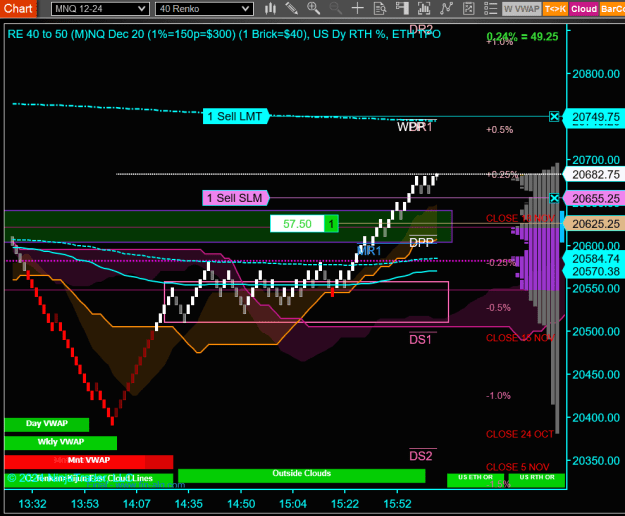Click the -0.5% level label
Viewport: 625px width, 516px height.
498,308
